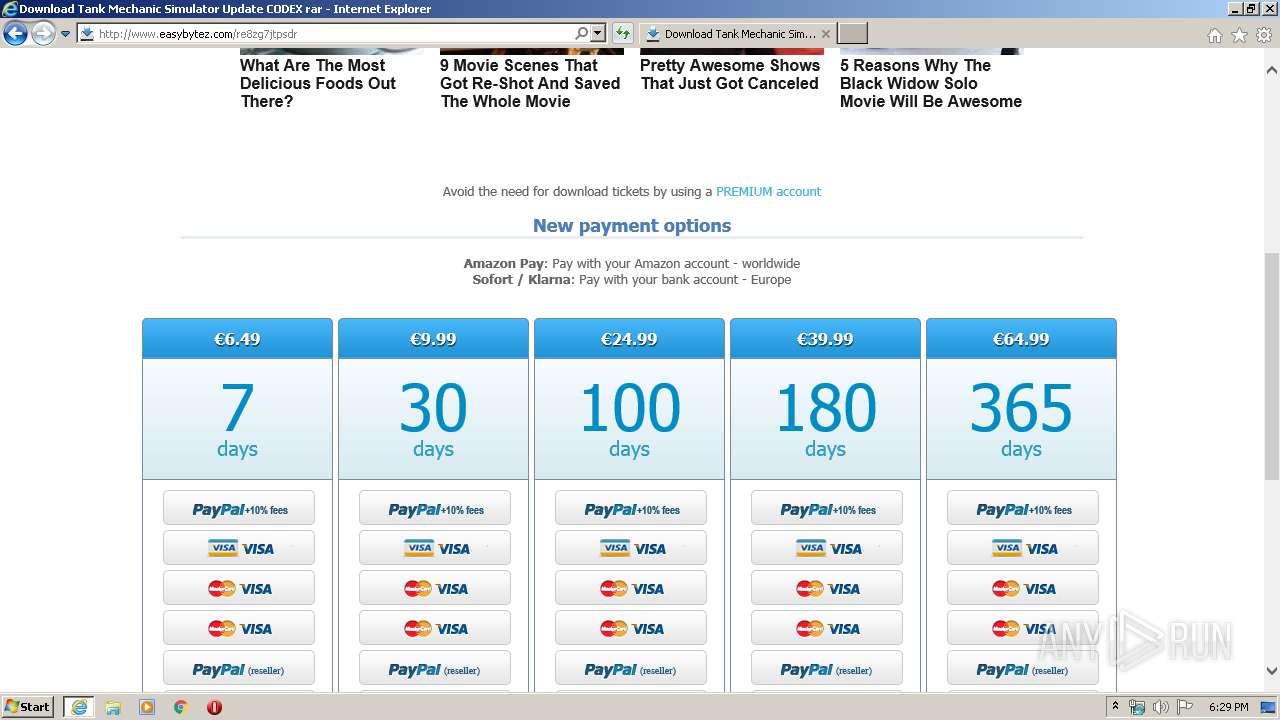Click the 7 days plan box

point(237,418)
